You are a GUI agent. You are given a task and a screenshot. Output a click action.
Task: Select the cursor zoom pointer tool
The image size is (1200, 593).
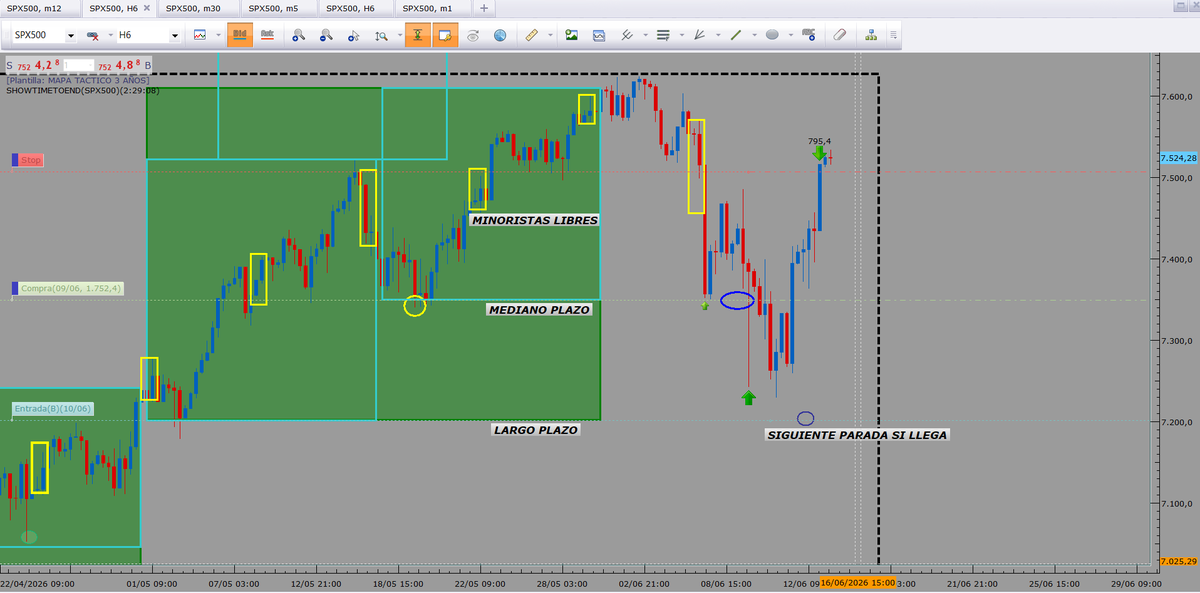click(x=353, y=36)
